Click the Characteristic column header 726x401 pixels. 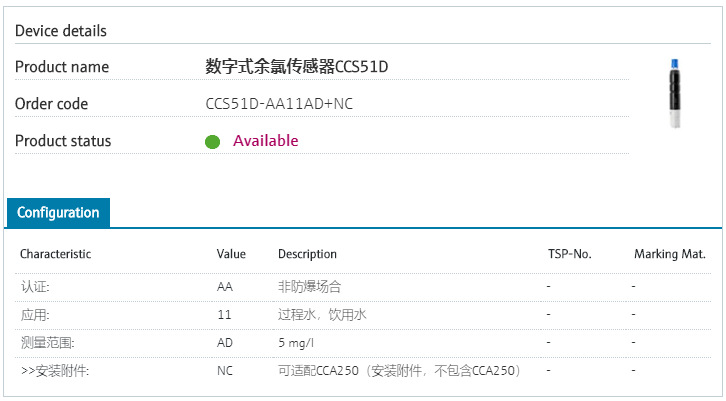[55, 254]
